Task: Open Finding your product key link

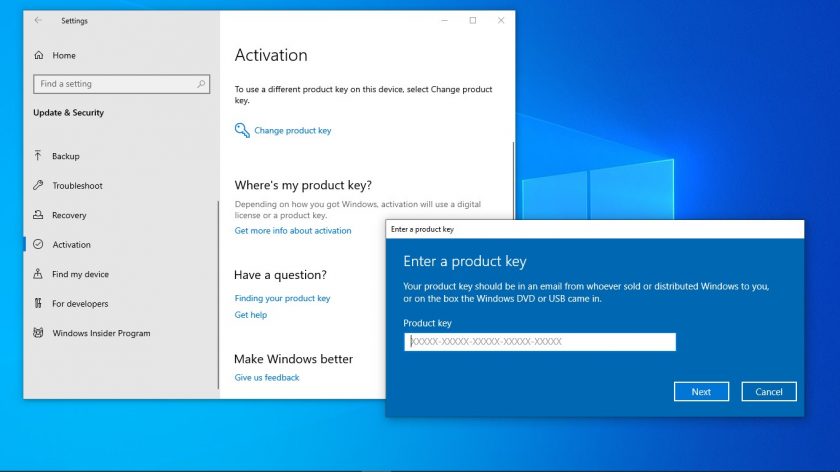Action: click(282, 298)
